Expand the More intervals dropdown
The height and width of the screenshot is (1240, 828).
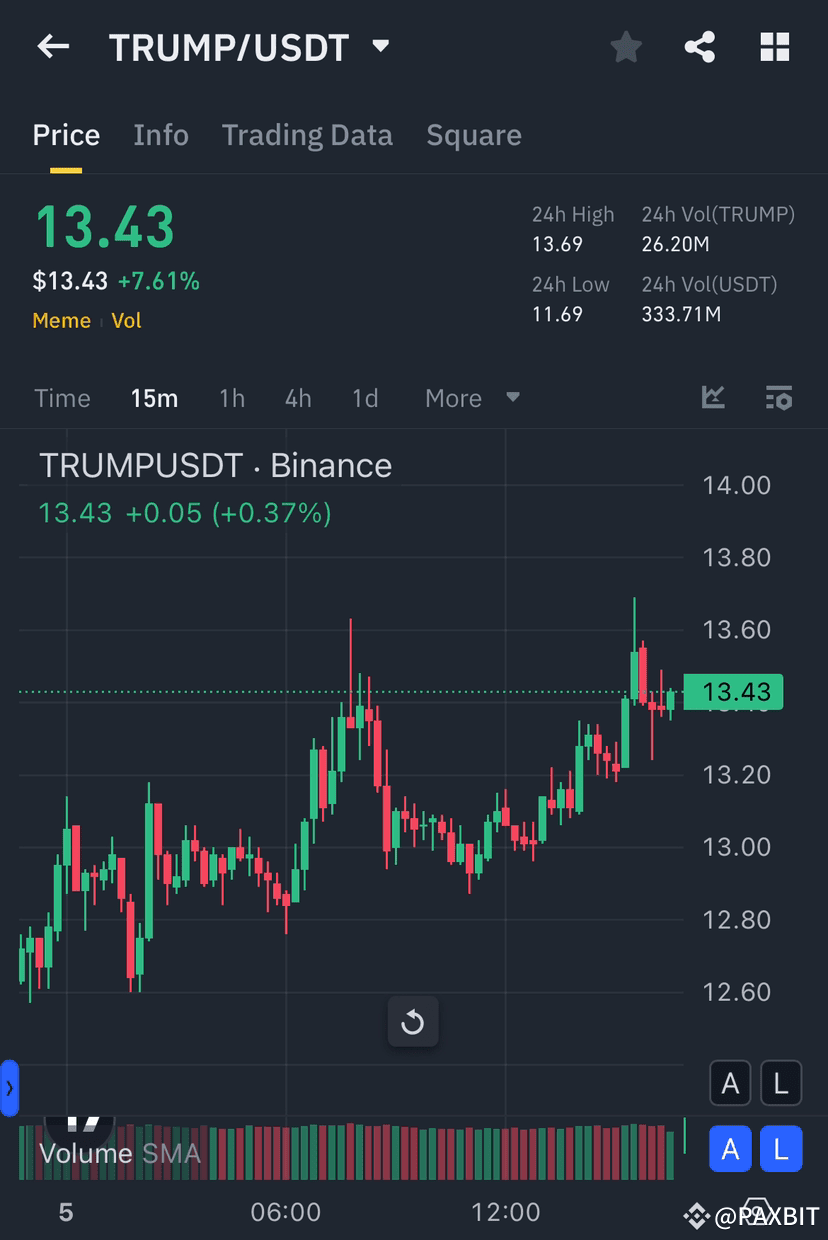coord(472,398)
